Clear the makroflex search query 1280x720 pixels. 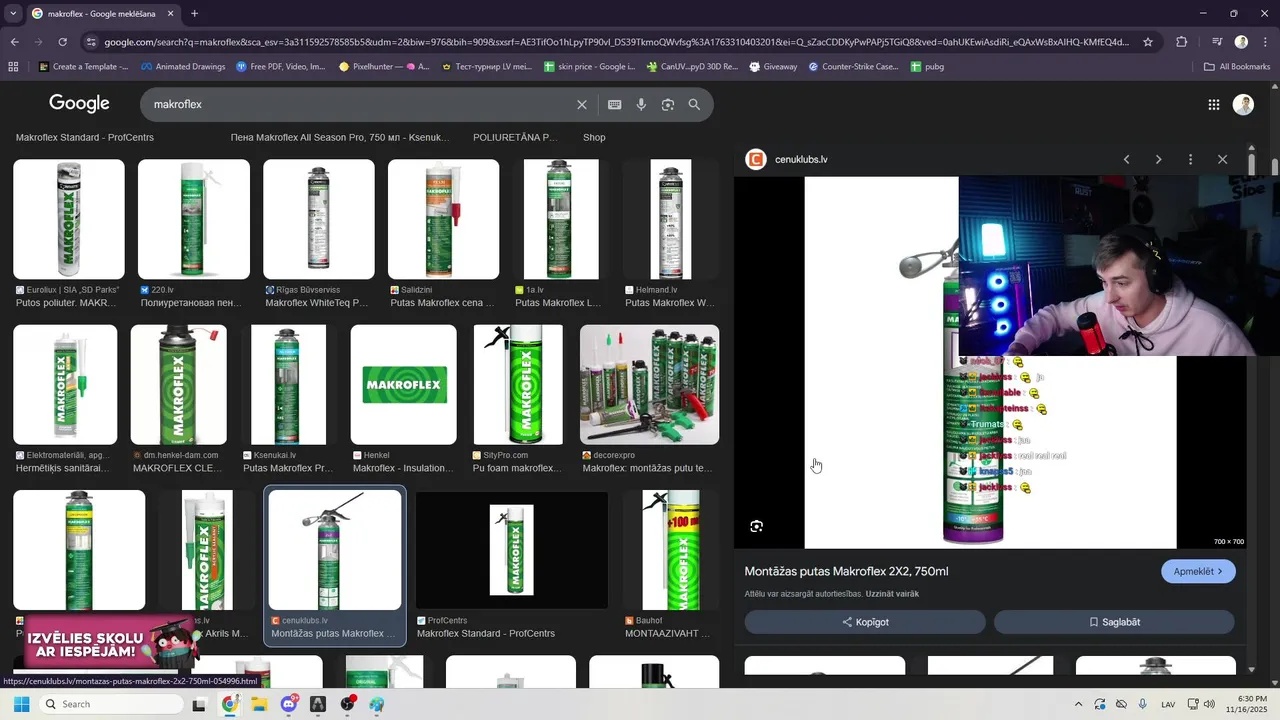pos(582,104)
